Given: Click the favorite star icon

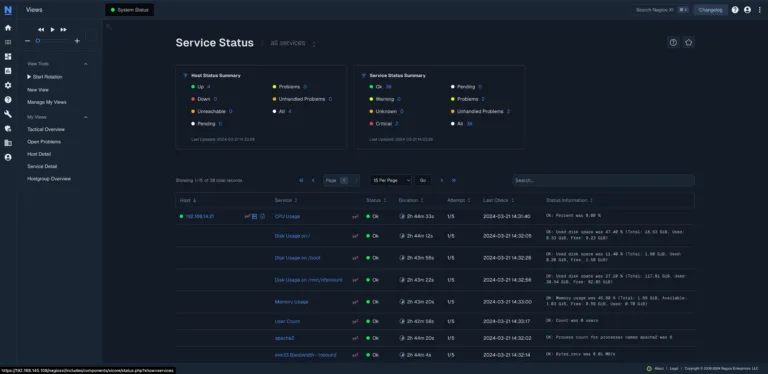Looking at the screenshot, I should click(689, 43).
